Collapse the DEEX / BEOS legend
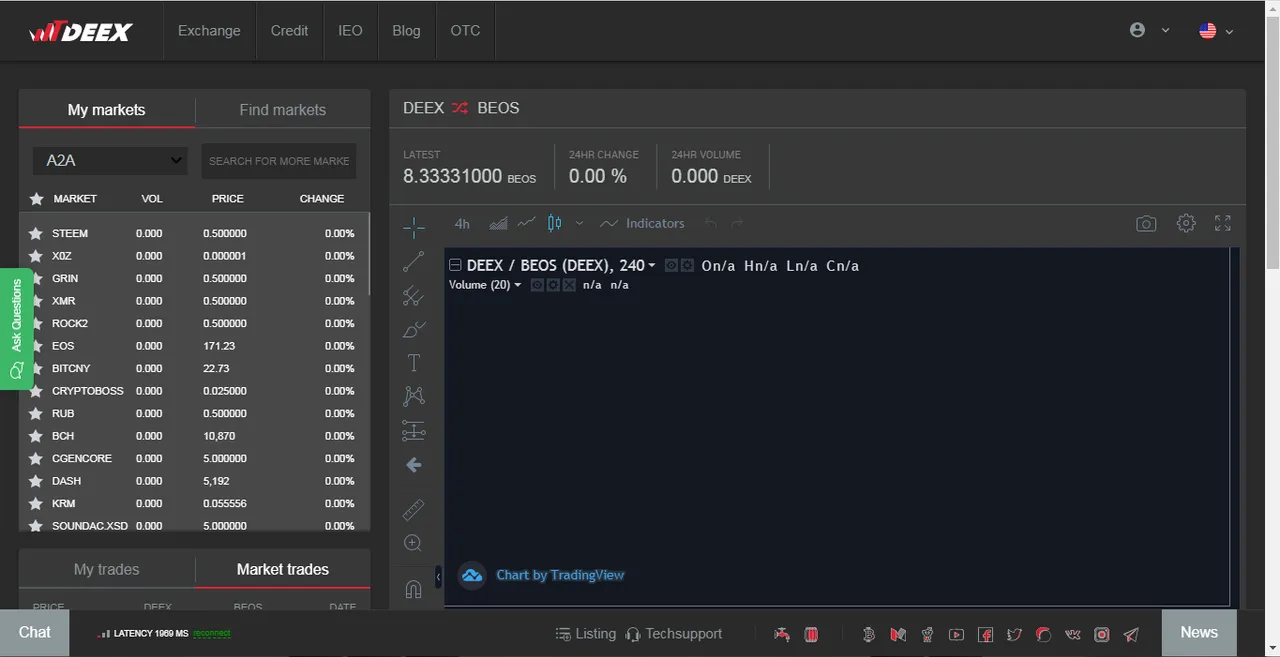 click(455, 265)
